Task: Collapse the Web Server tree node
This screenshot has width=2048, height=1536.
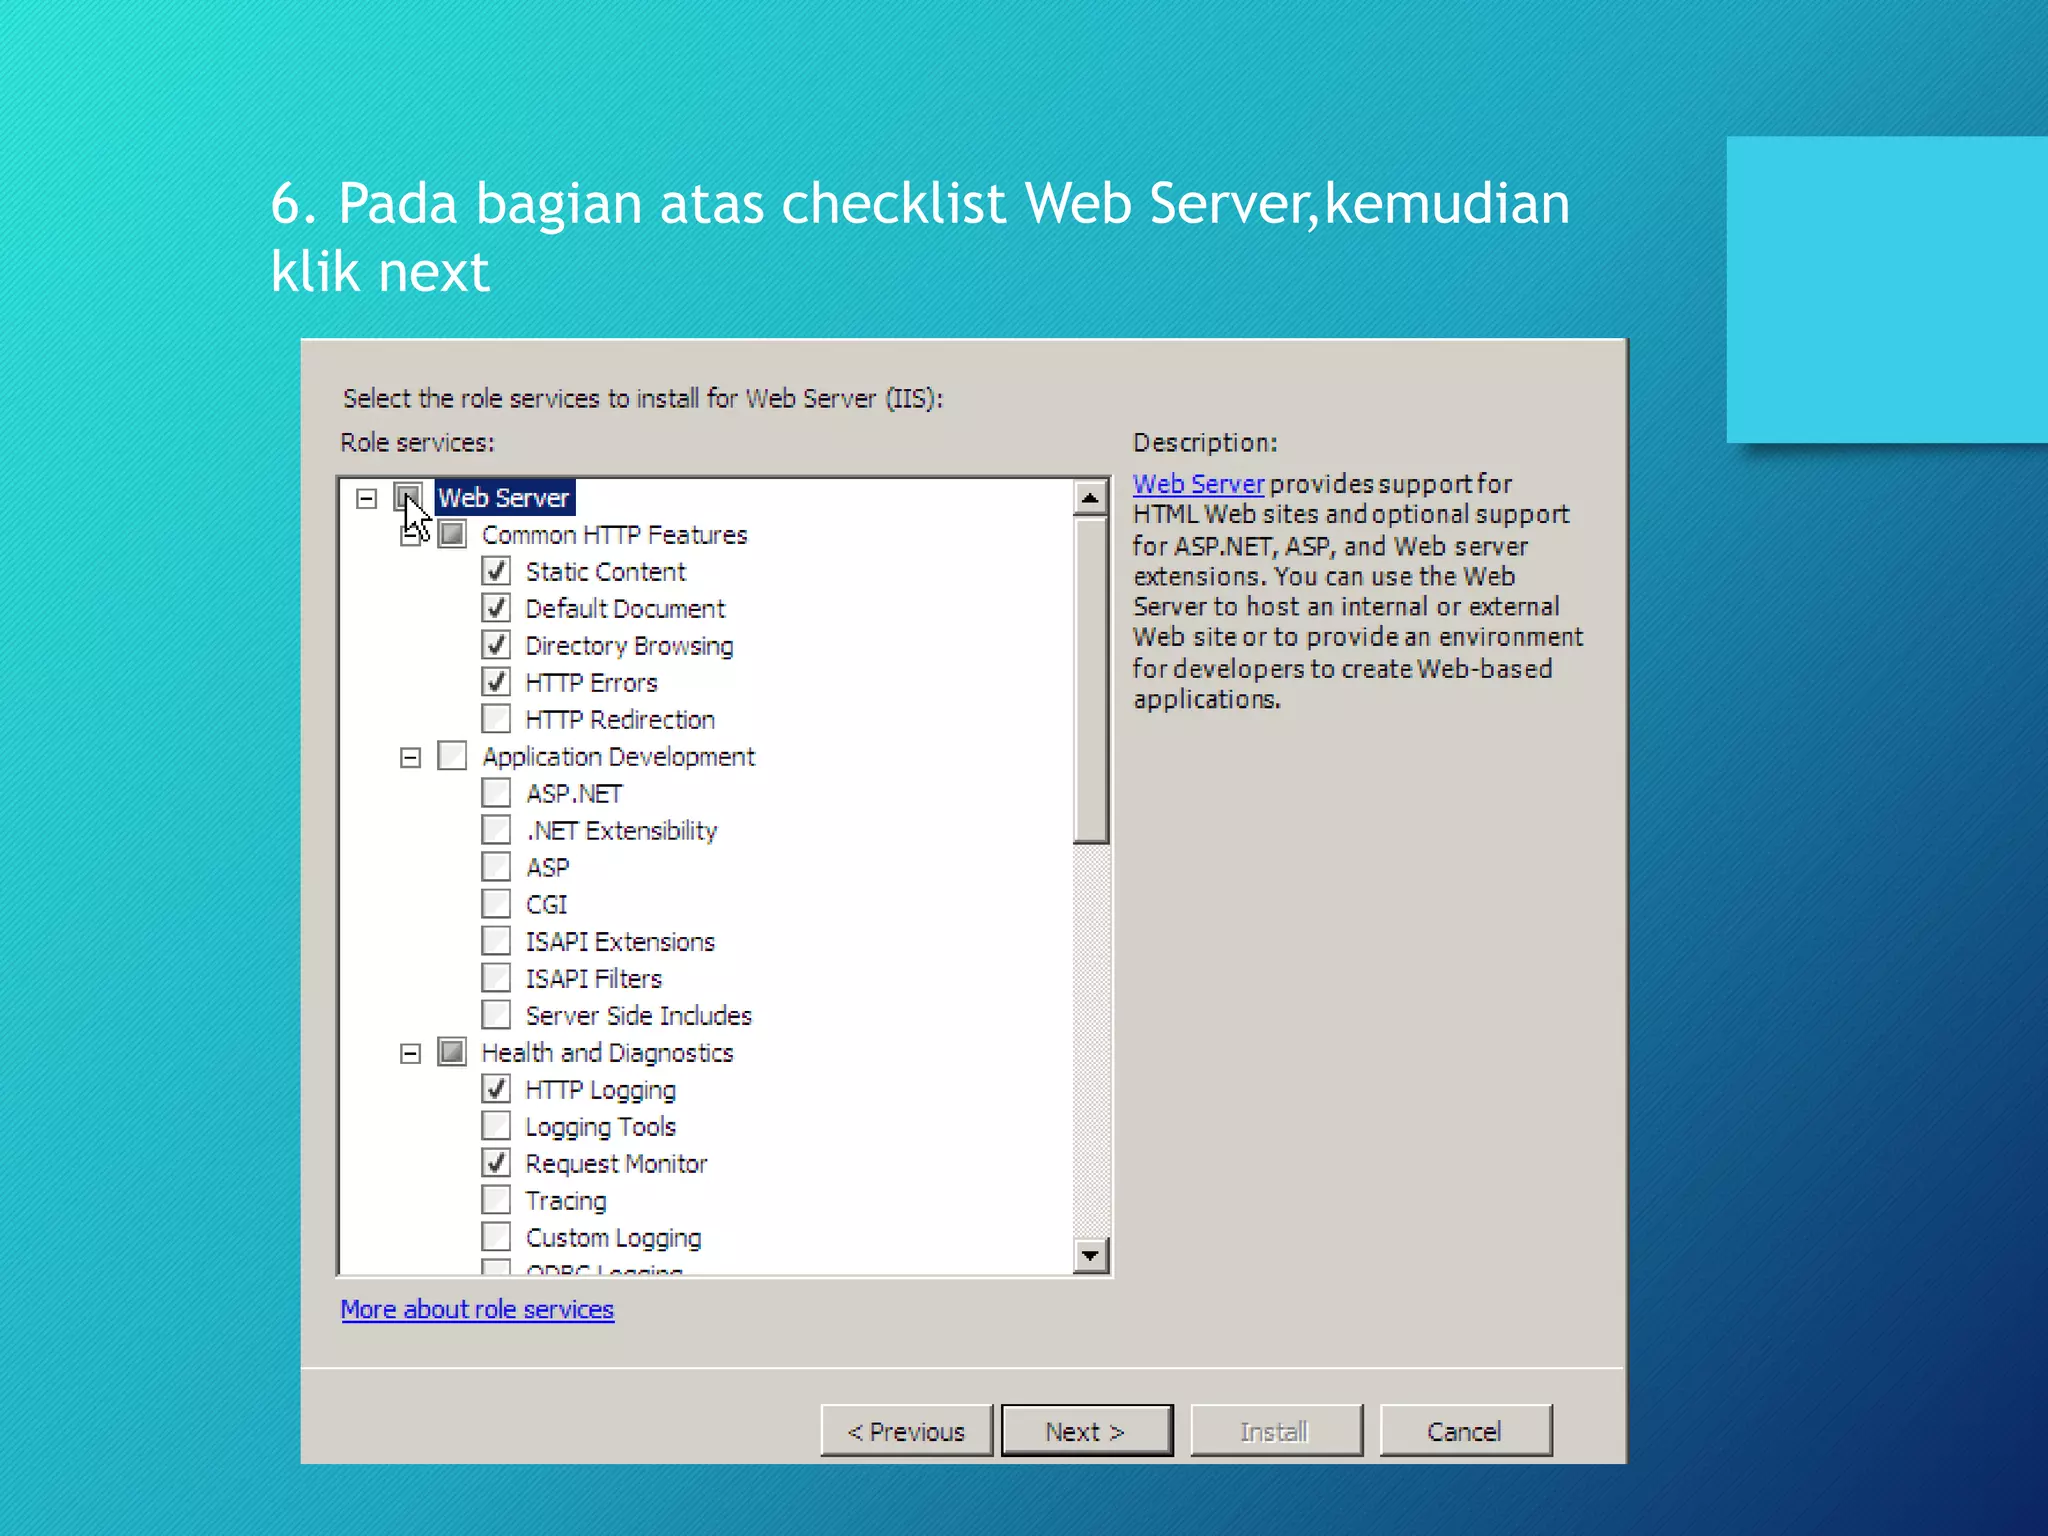Action: (x=367, y=498)
